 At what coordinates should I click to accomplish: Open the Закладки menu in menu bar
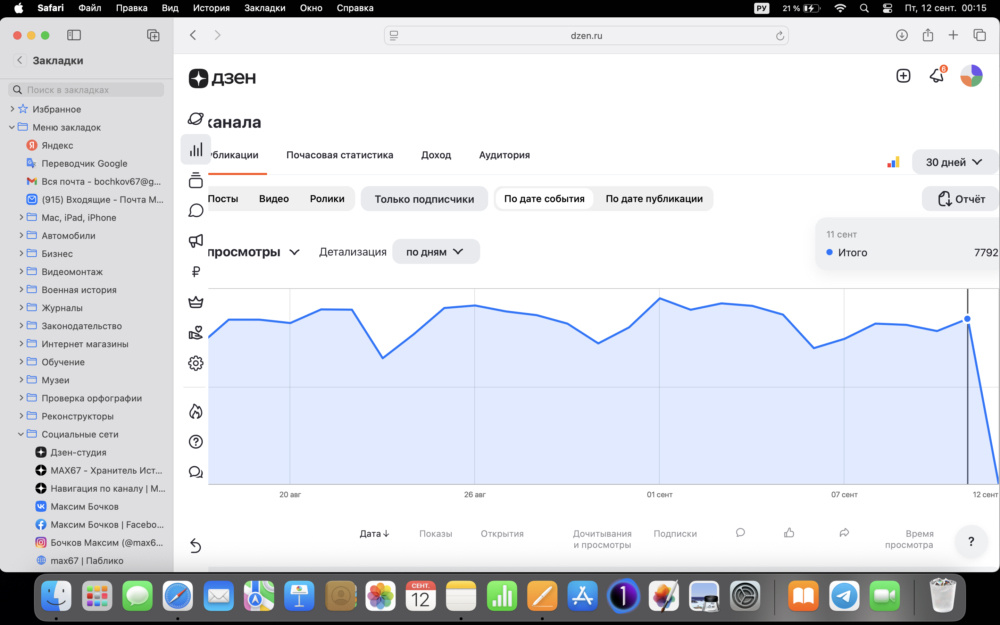pyautogui.click(x=265, y=8)
